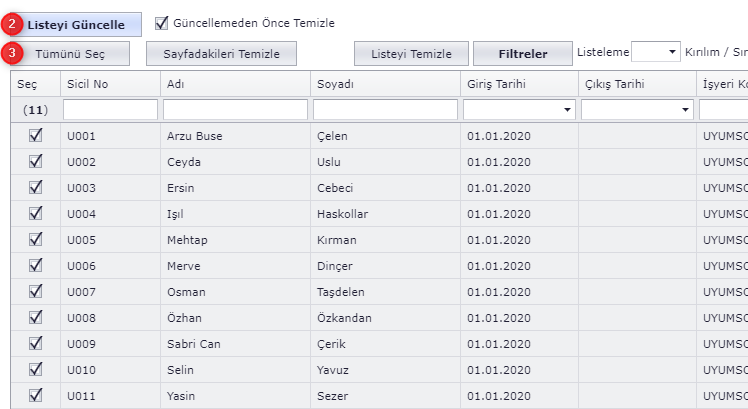Viewport: 748px width, 409px height.
Task: Click the Listeyi Güncelle button
Action: (x=75, y=23)
